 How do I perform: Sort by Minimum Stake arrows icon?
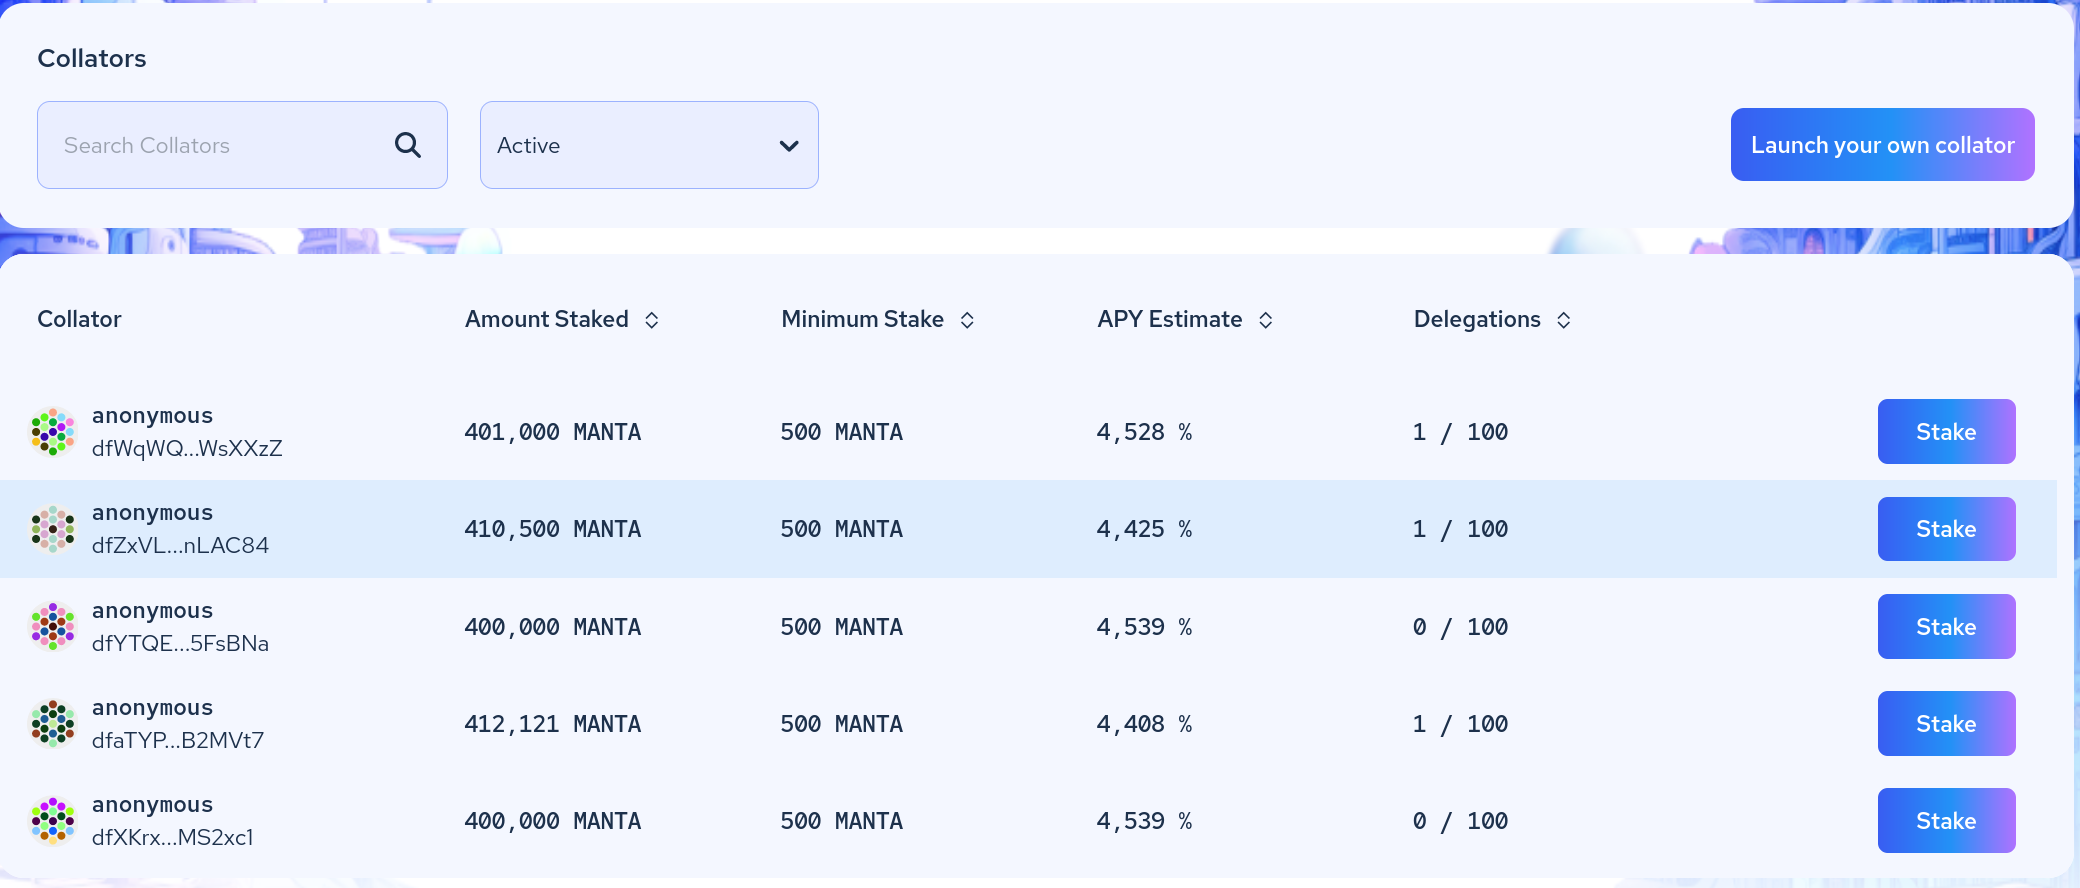tap(967, 320)
